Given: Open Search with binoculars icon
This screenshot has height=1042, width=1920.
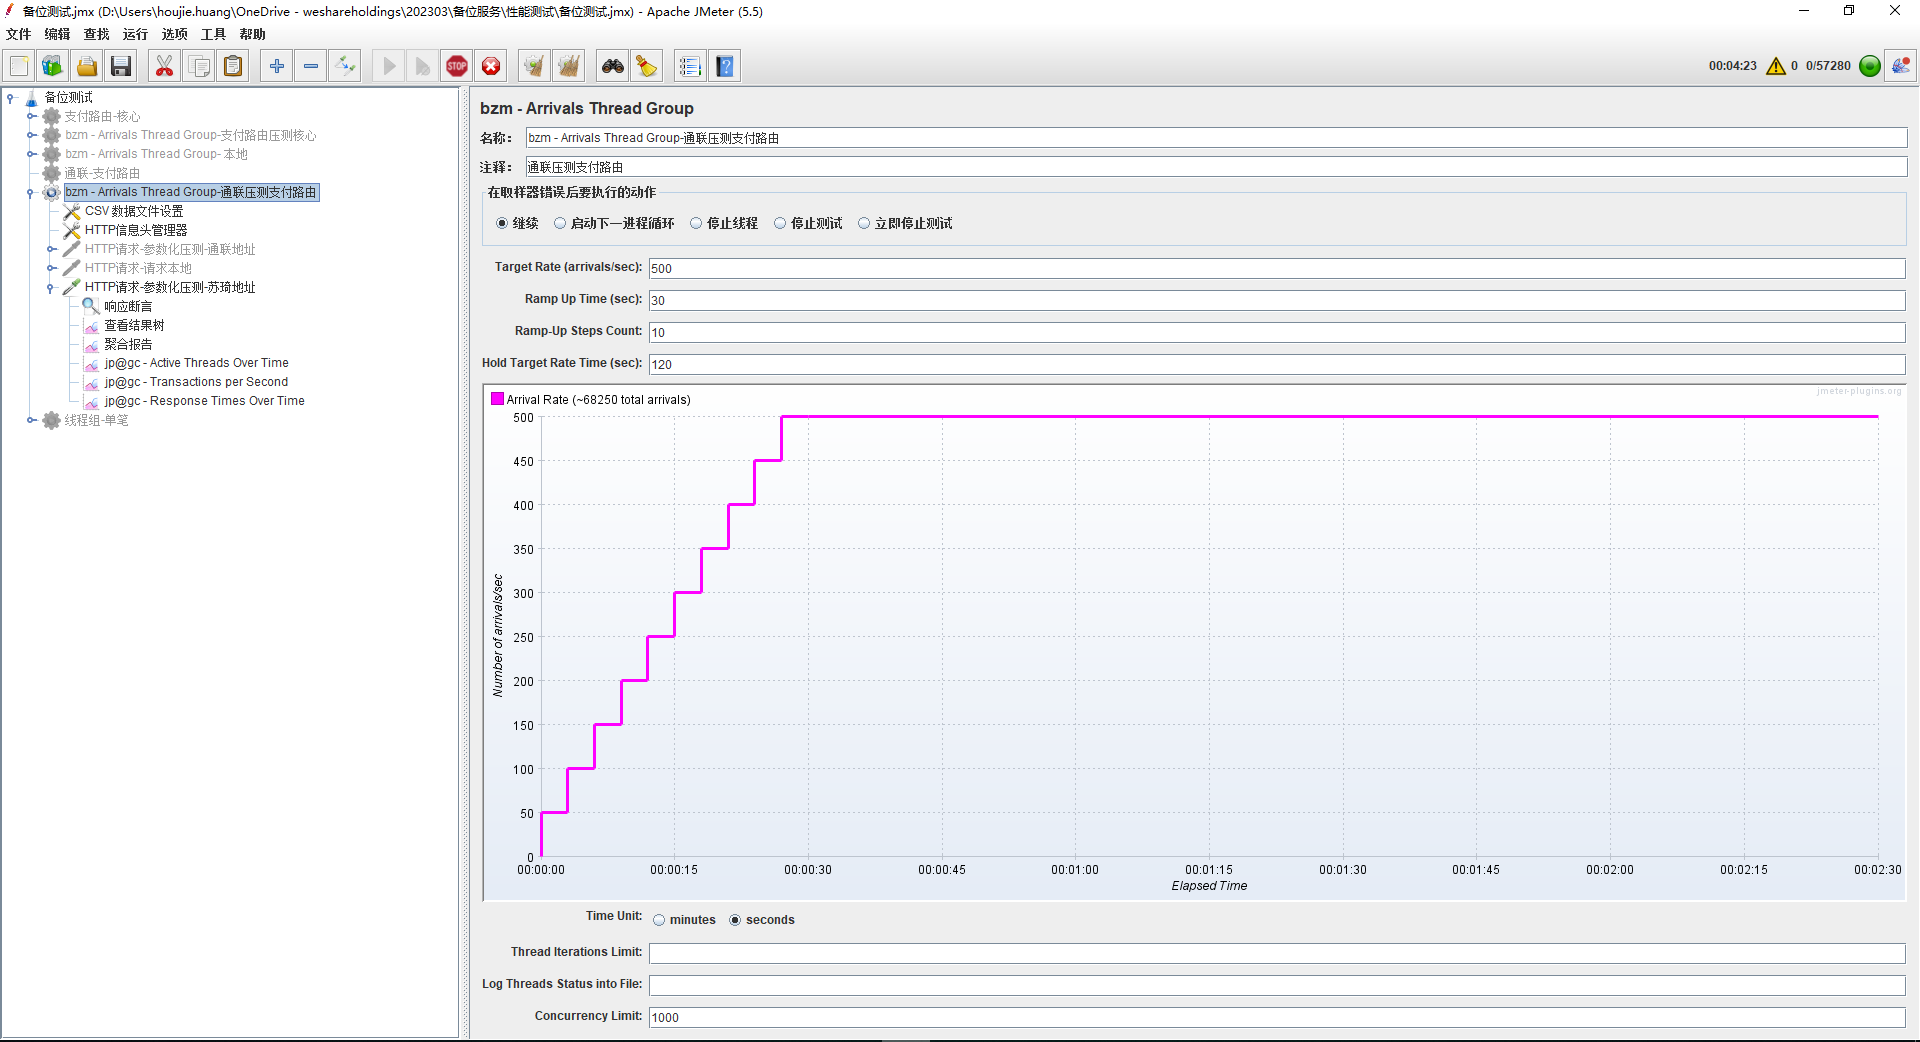Looking at the screenshot, I should [x=613, y=66].
